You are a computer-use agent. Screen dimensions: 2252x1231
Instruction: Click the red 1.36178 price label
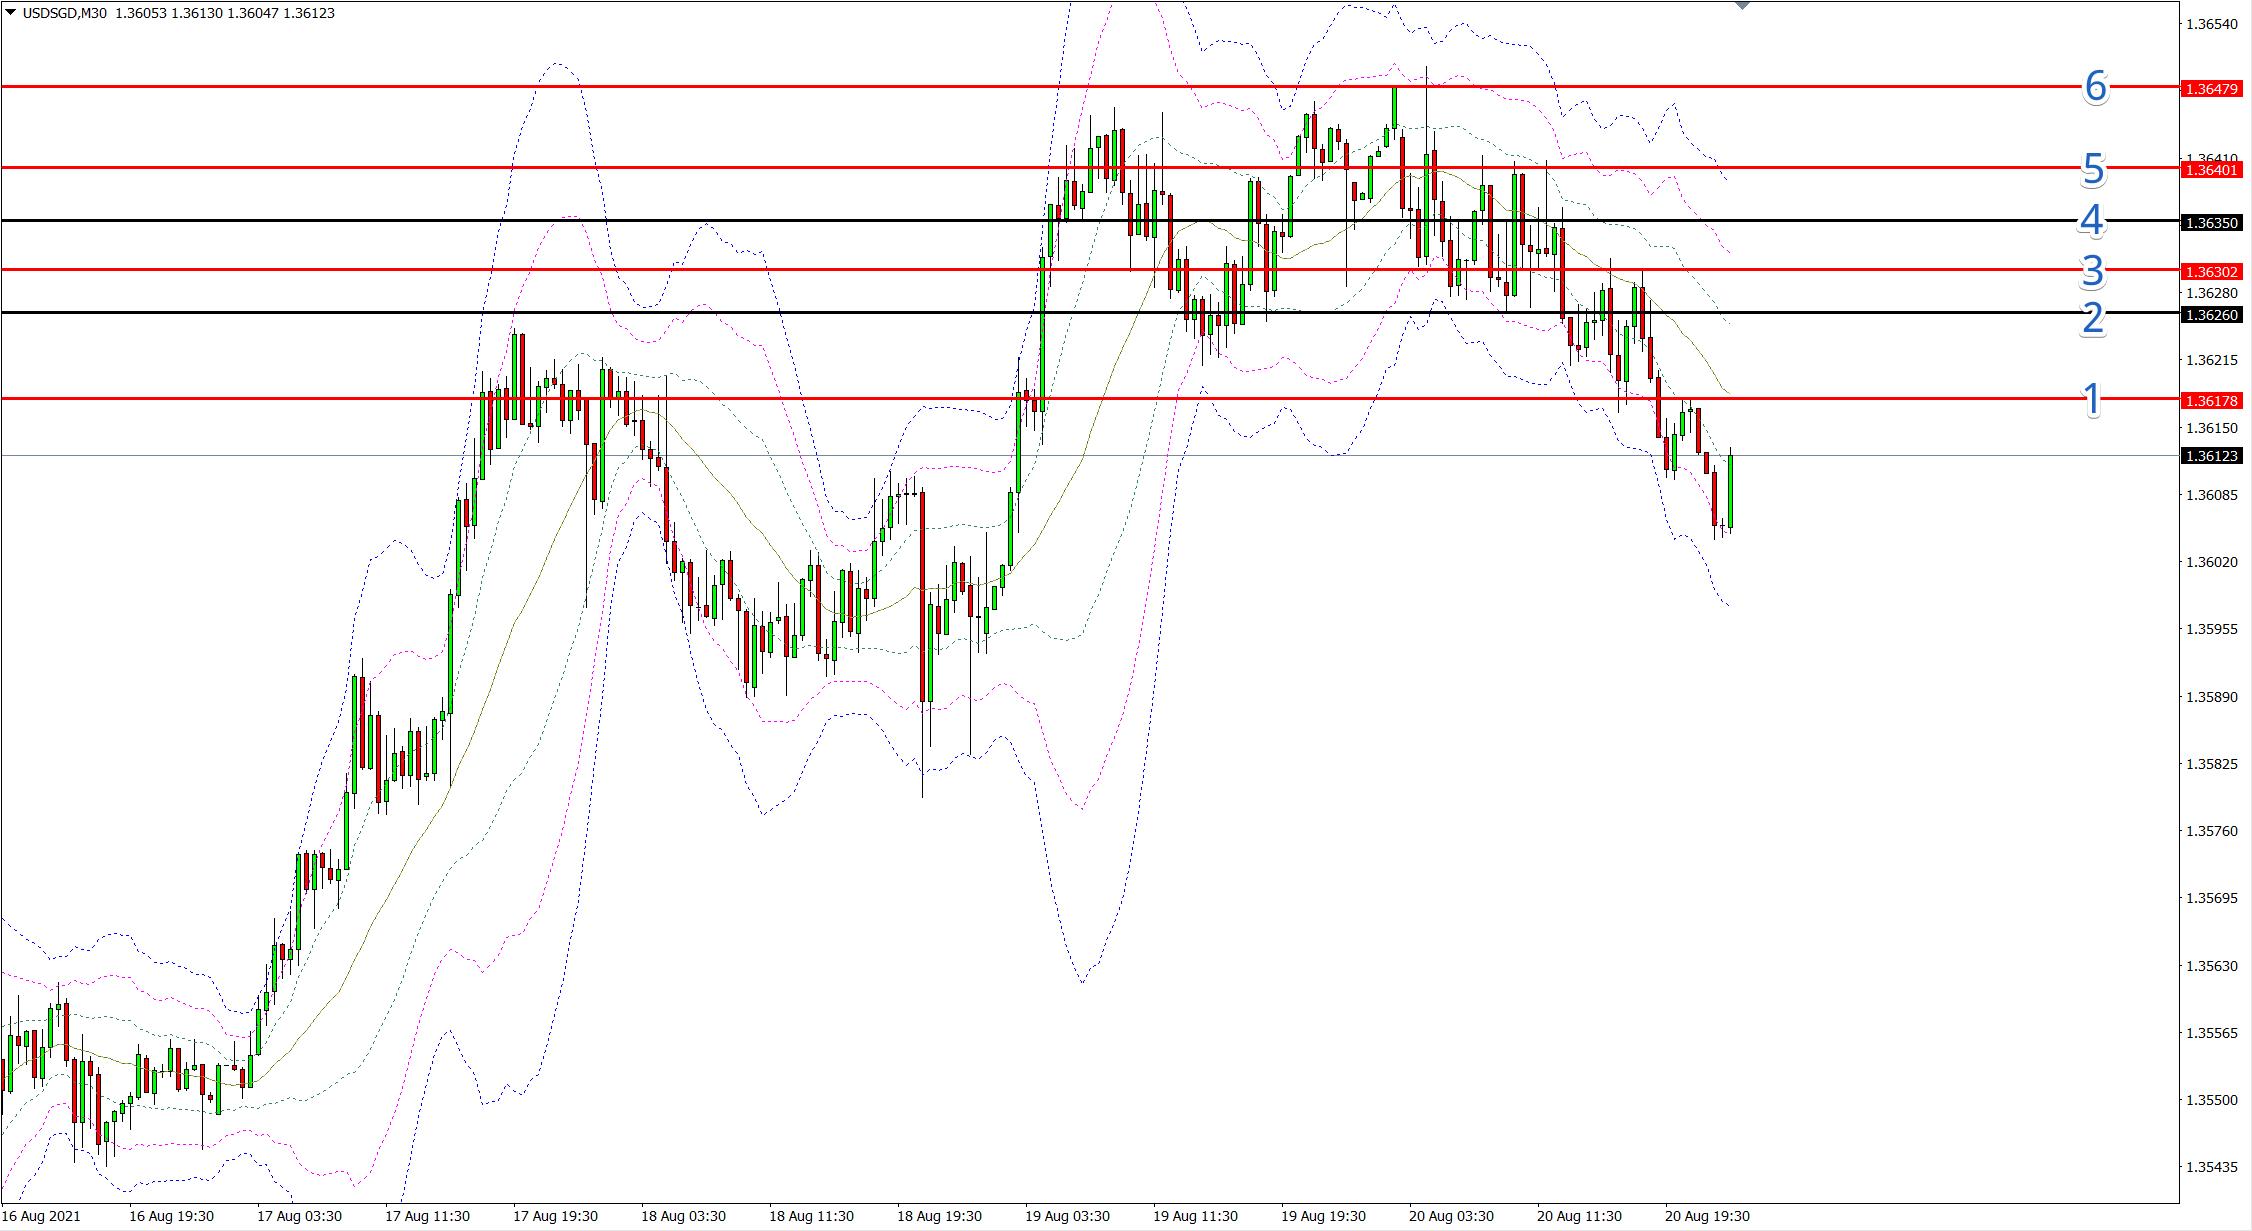pyautogui.click(x=2211, y=401)
